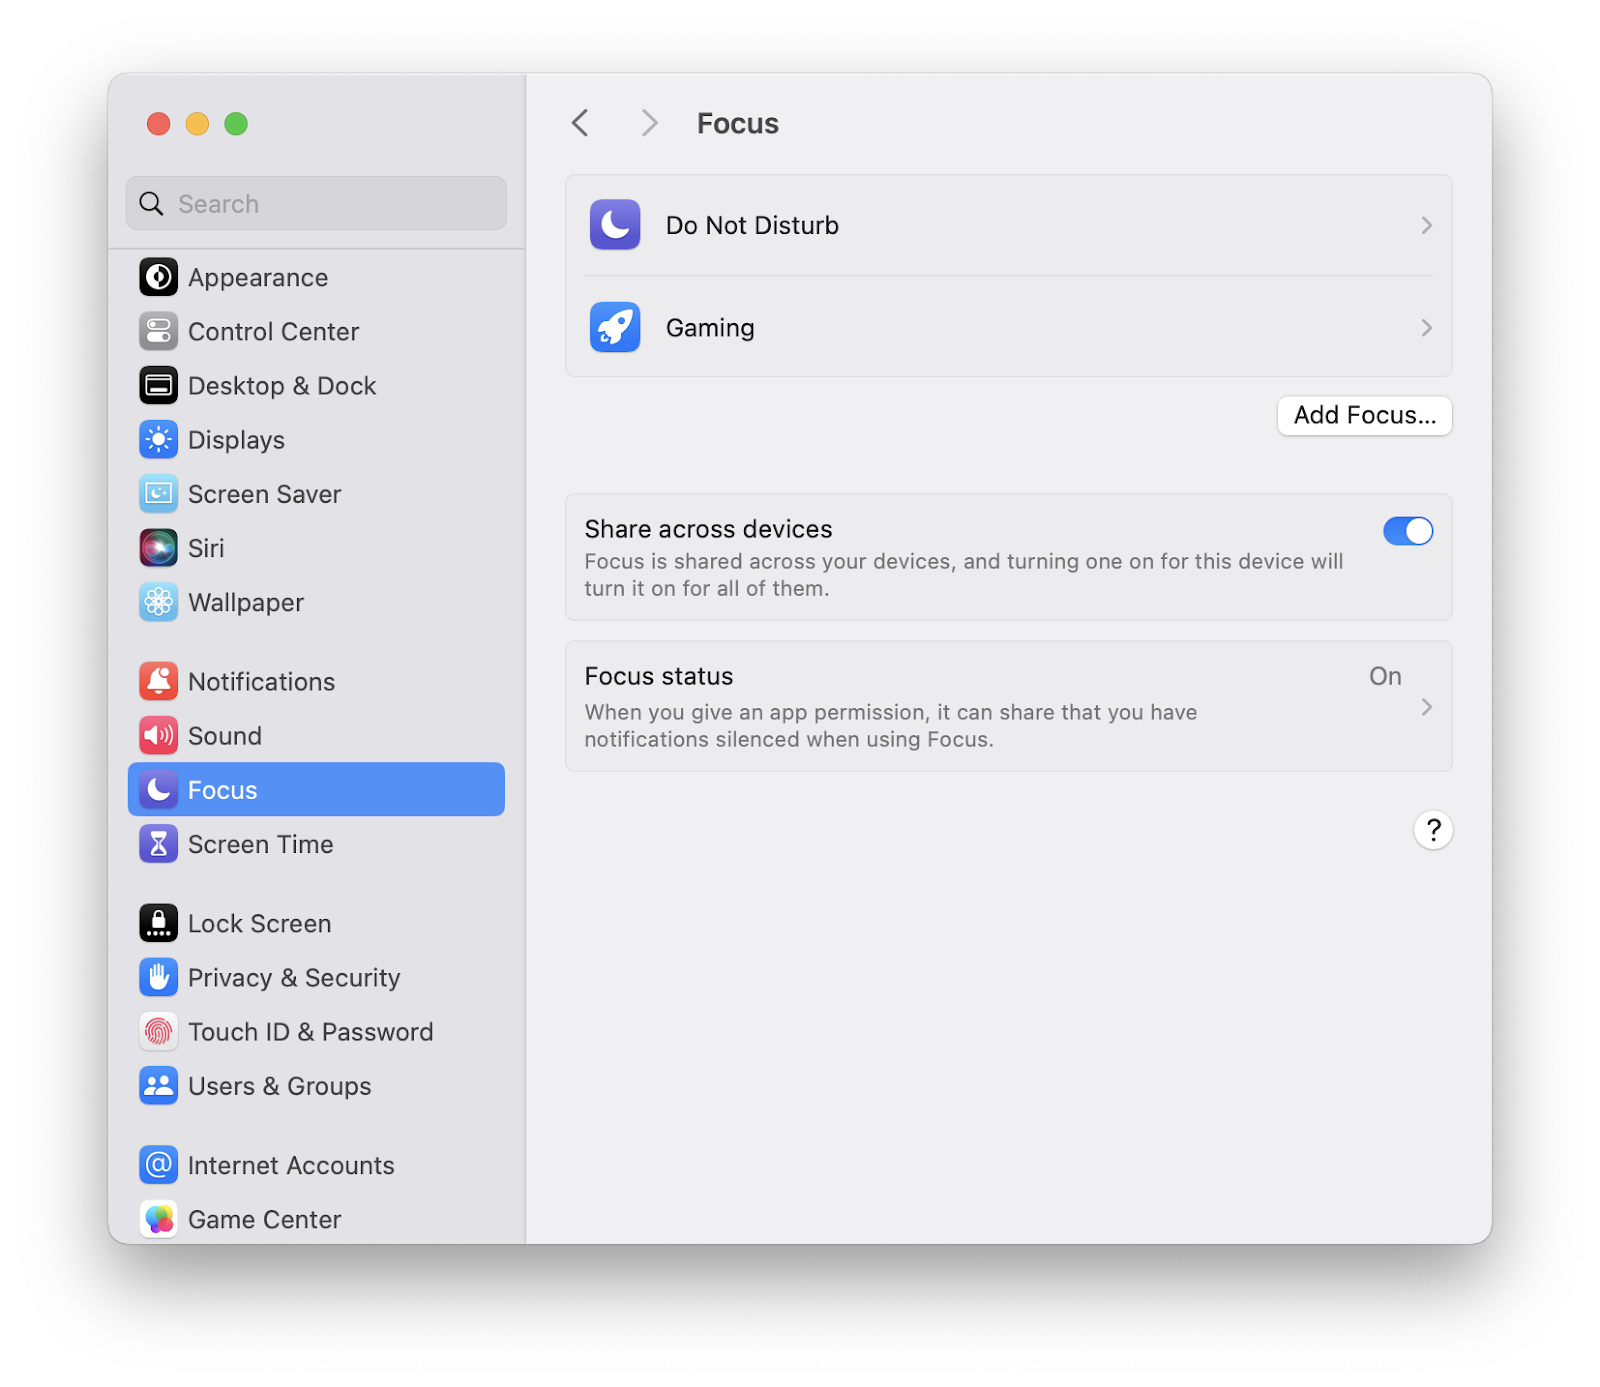Click the Internet Accounts @ icon
The width and height of the screenshot is (1600, 1387).
click(158, 1165)
